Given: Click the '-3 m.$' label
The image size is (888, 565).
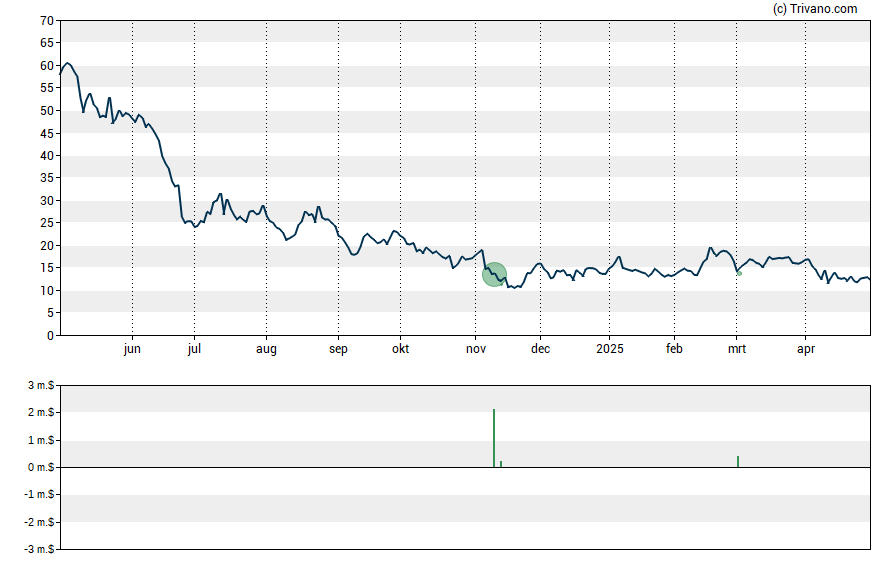Looking at the screenshot, I should click(39, 549).
